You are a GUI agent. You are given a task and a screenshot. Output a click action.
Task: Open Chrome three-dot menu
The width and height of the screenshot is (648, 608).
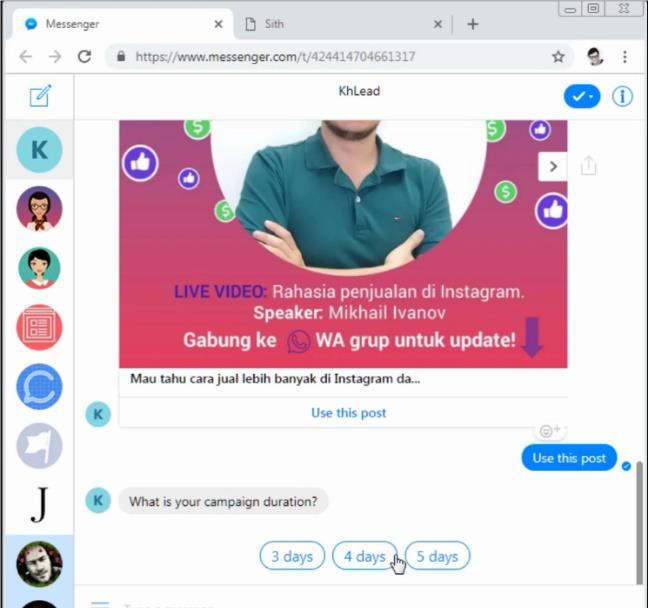tap(625, 56)
